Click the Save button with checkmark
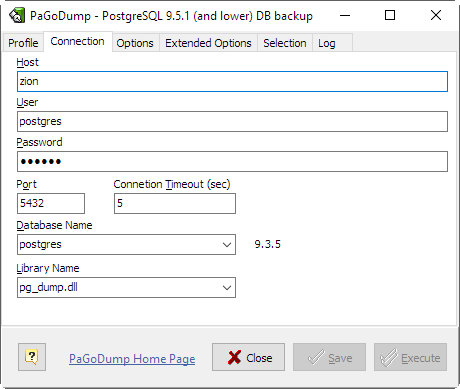 (329, 357)
